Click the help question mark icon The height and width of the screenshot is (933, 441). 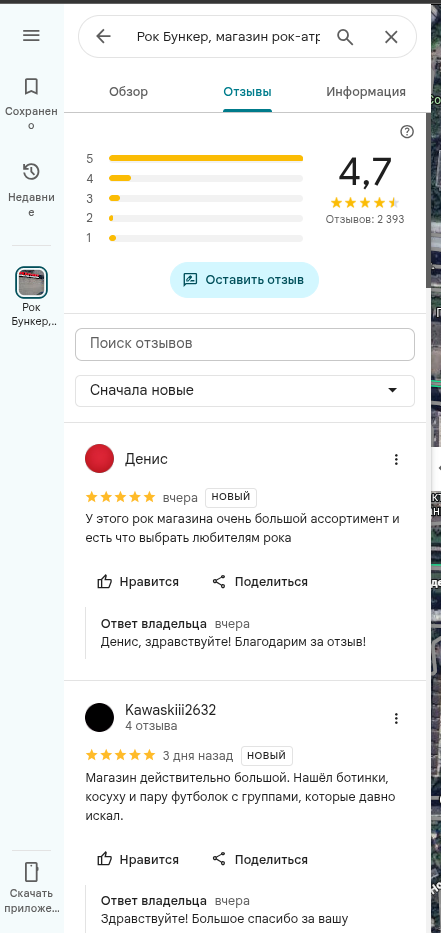(407, 132)
